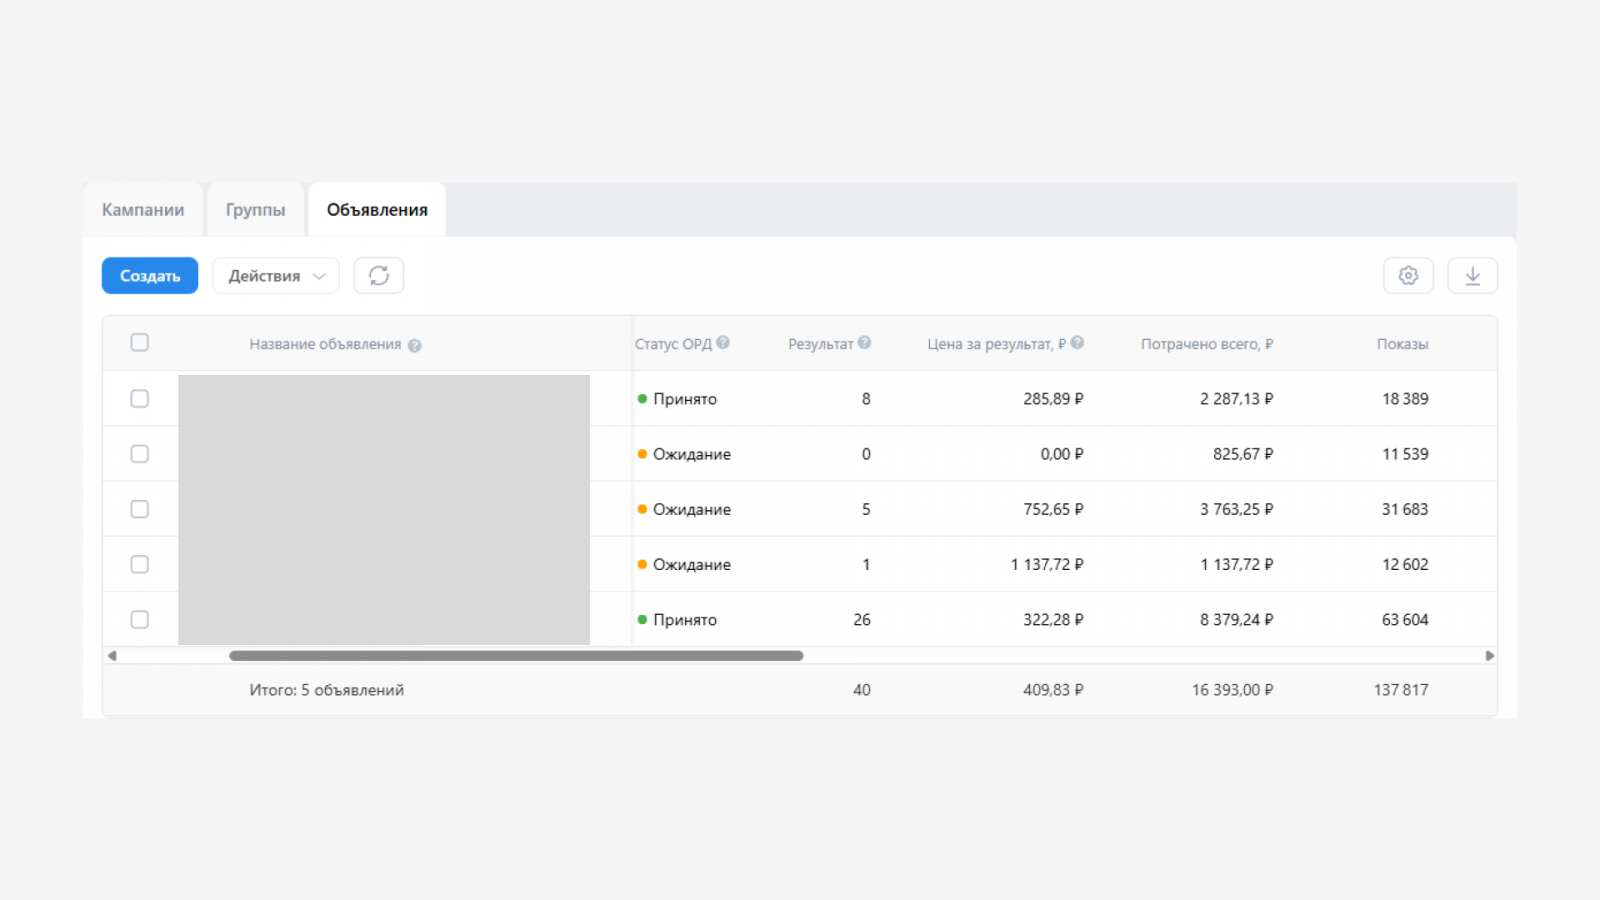
Task: Check the row with 11 539 impressions
Action: point(140,454)
